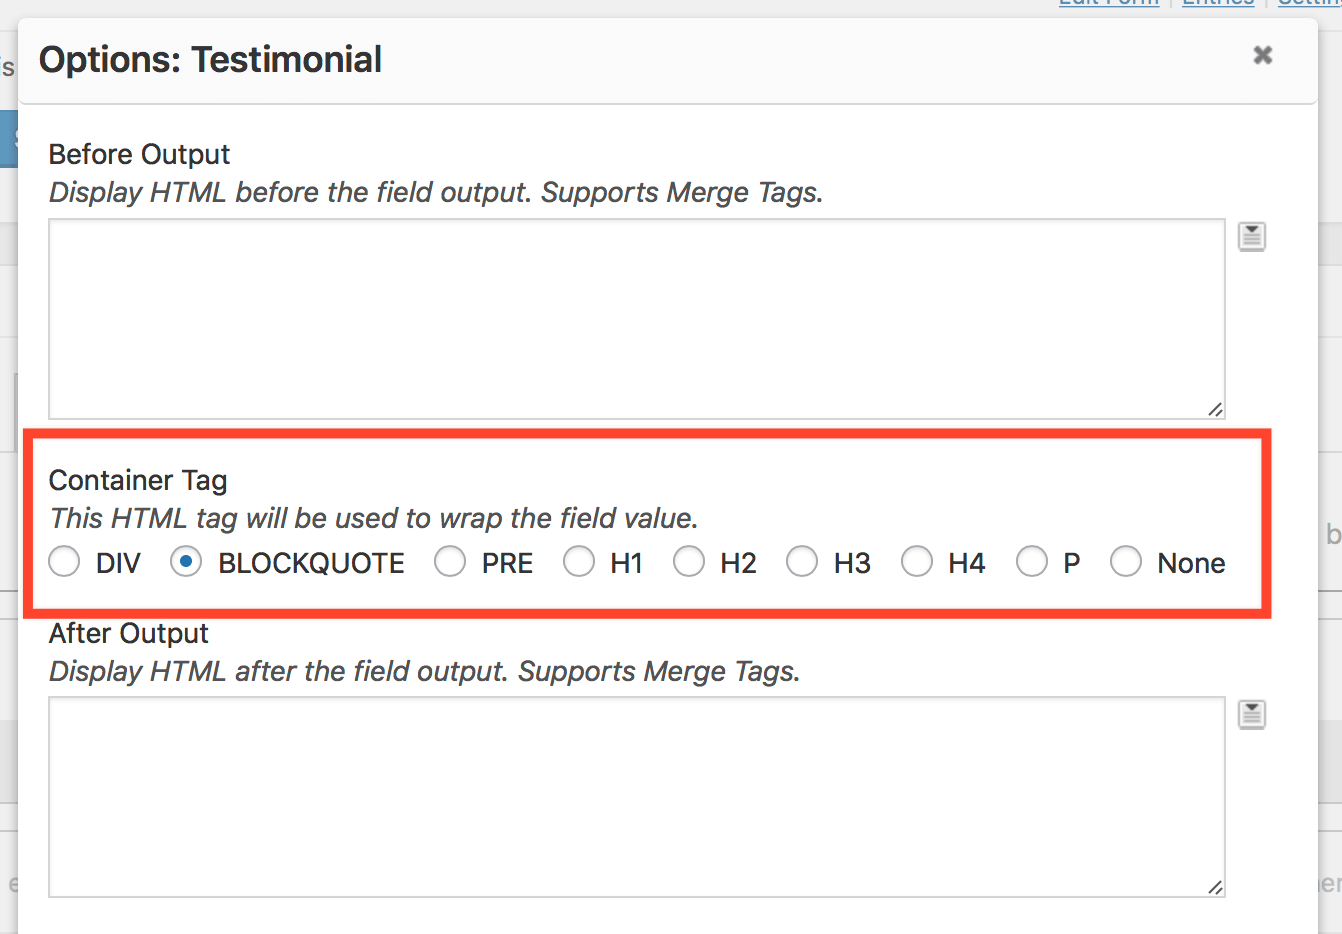Open the Edit Form link
This screenshot has width=1342, height=934.
pyautogui.click(x=1109, y=4)
